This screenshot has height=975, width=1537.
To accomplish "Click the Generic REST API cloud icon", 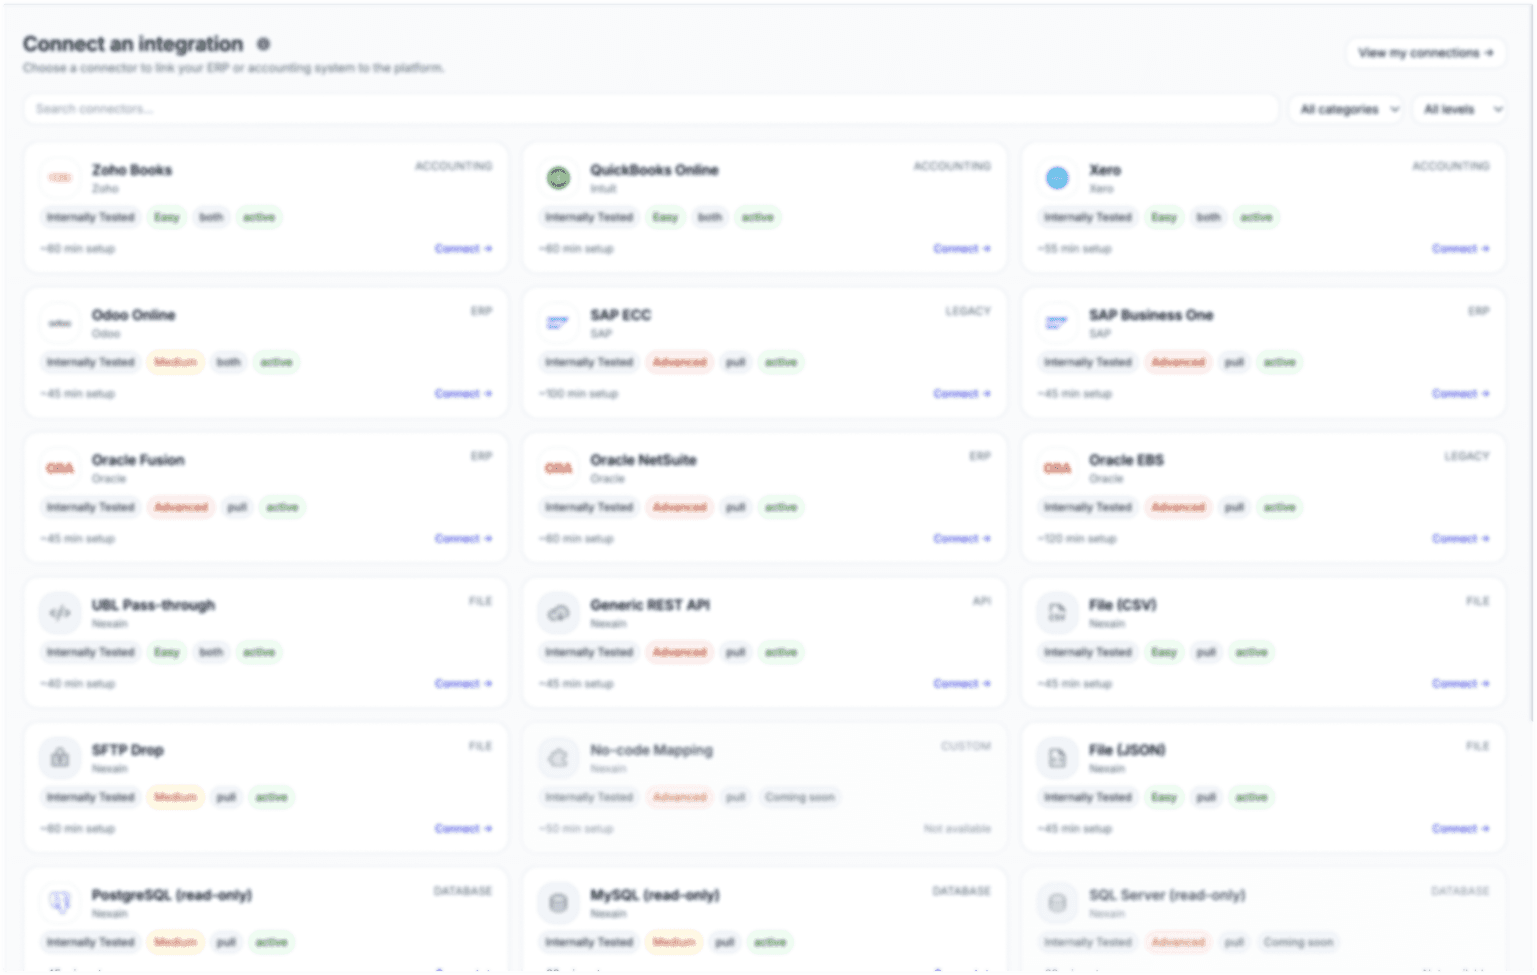I will pos(558,613).
